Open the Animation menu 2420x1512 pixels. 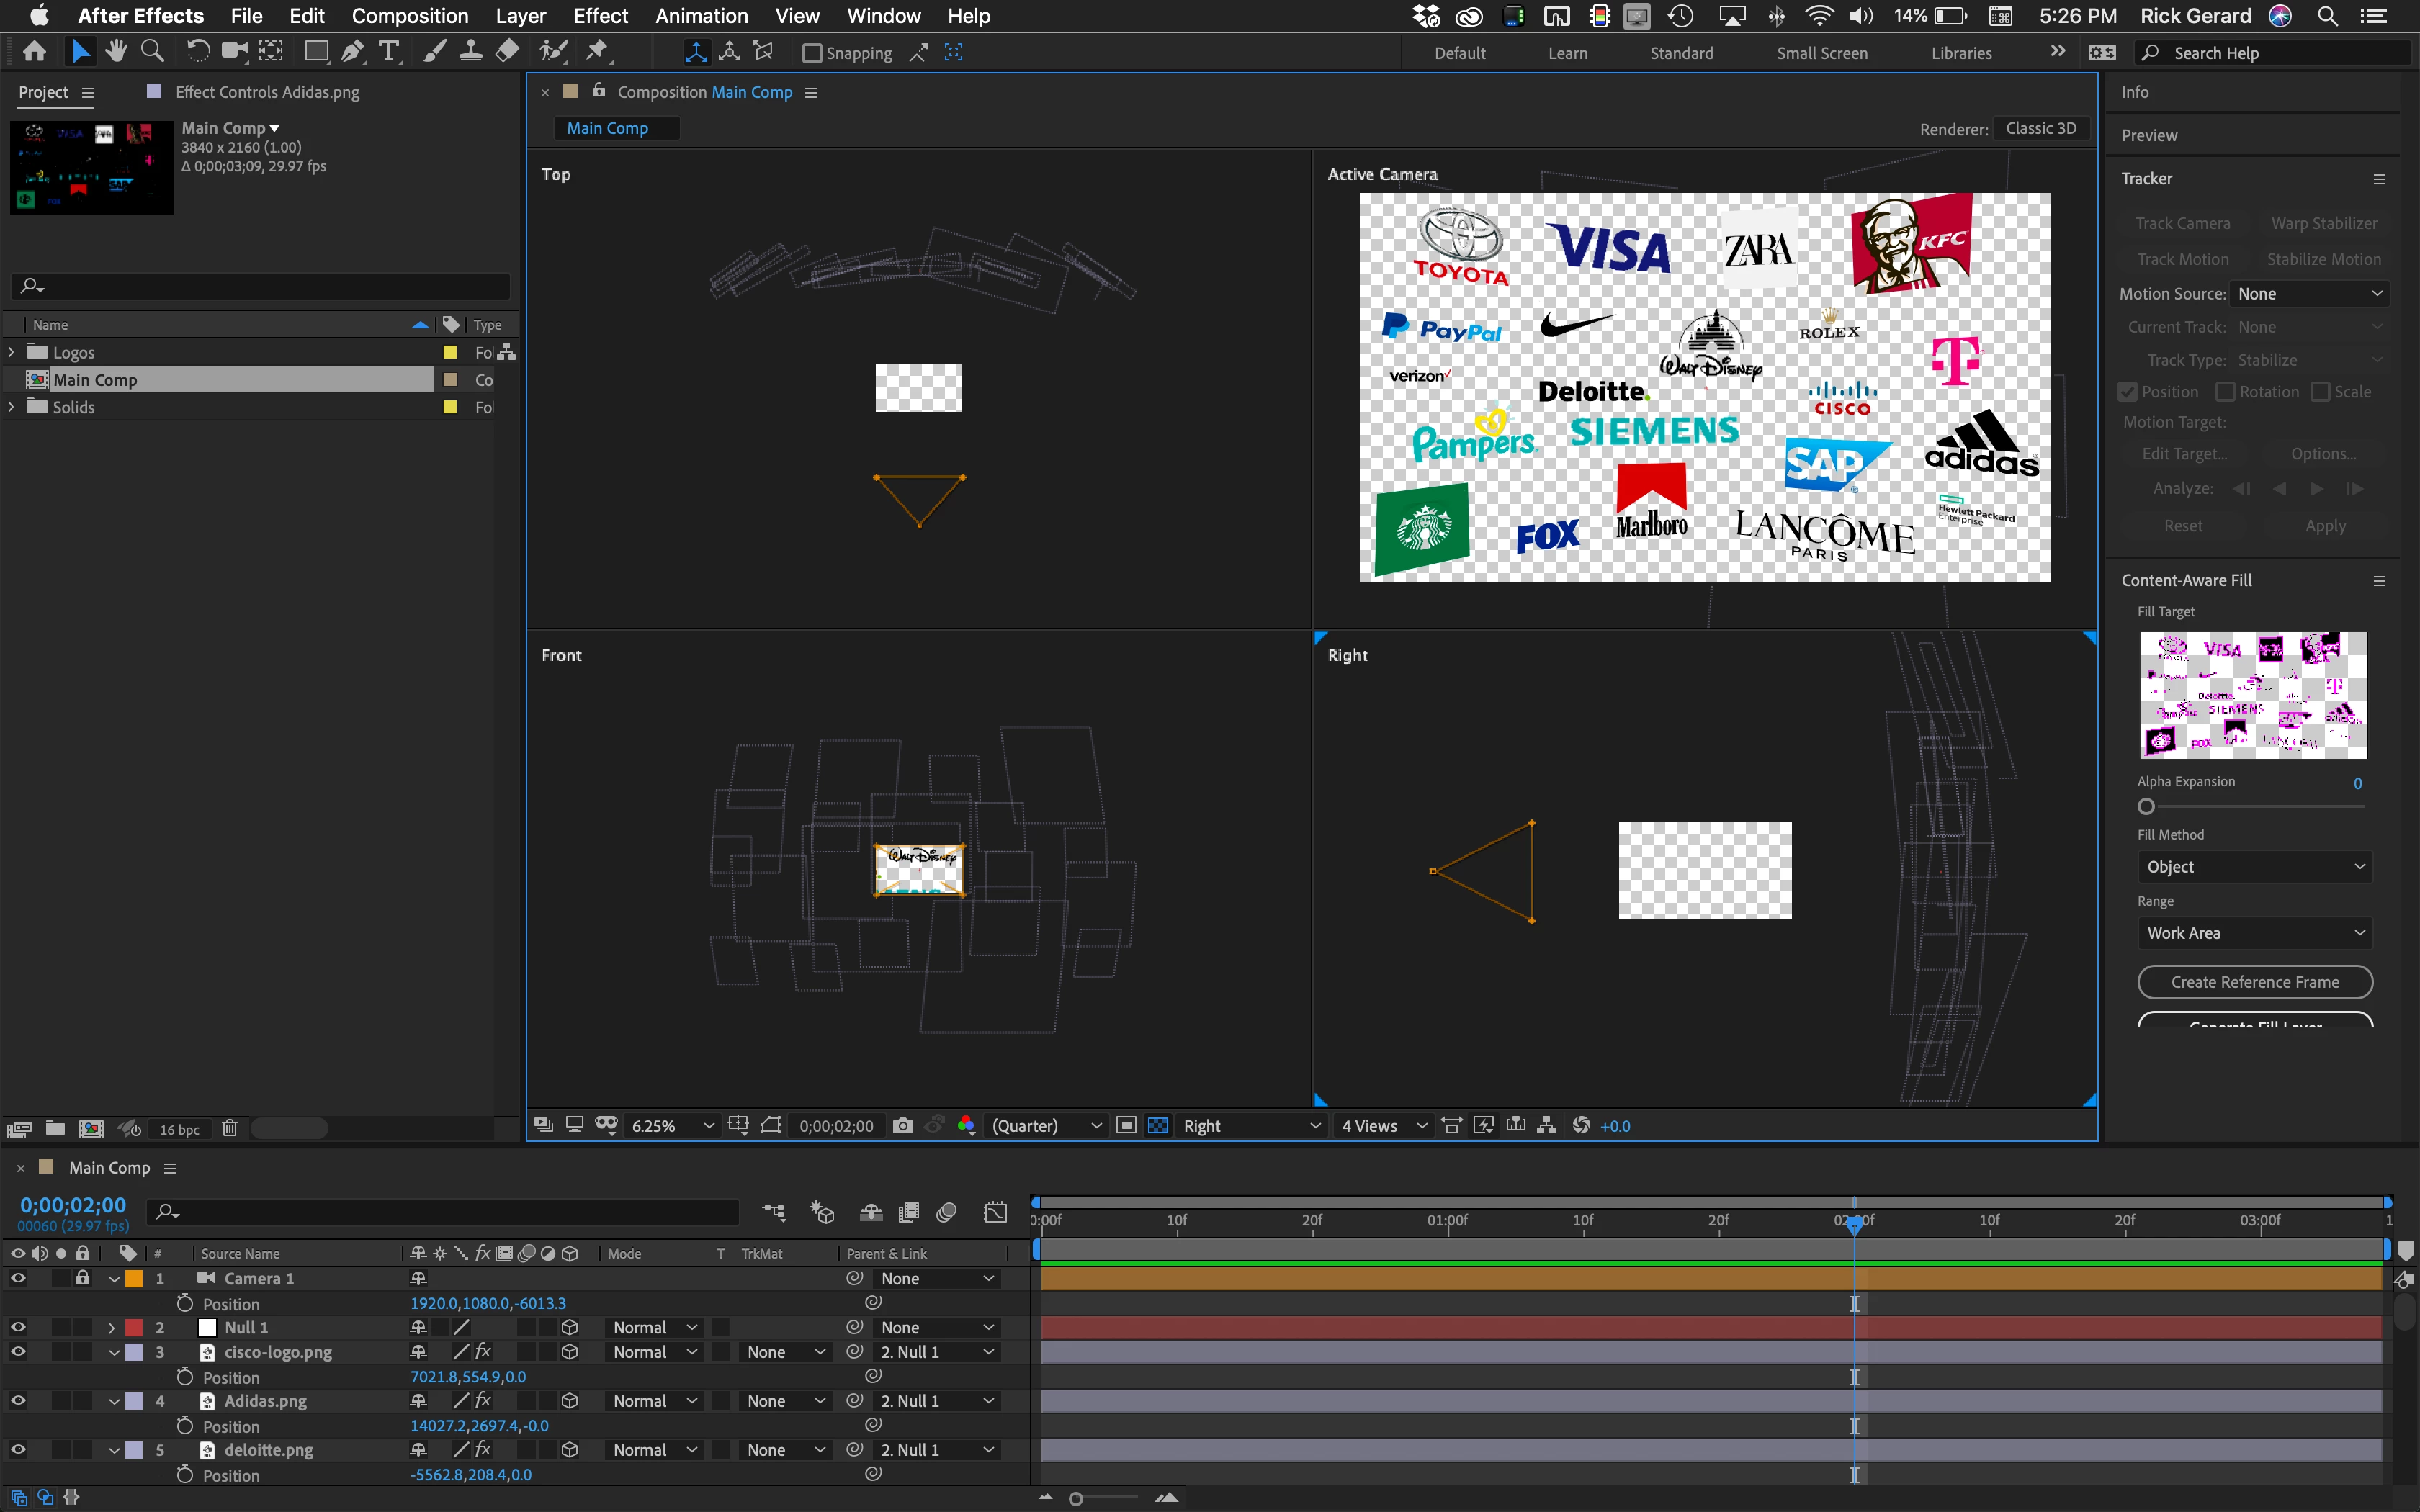pyautogui.click(x=701, y=15)
